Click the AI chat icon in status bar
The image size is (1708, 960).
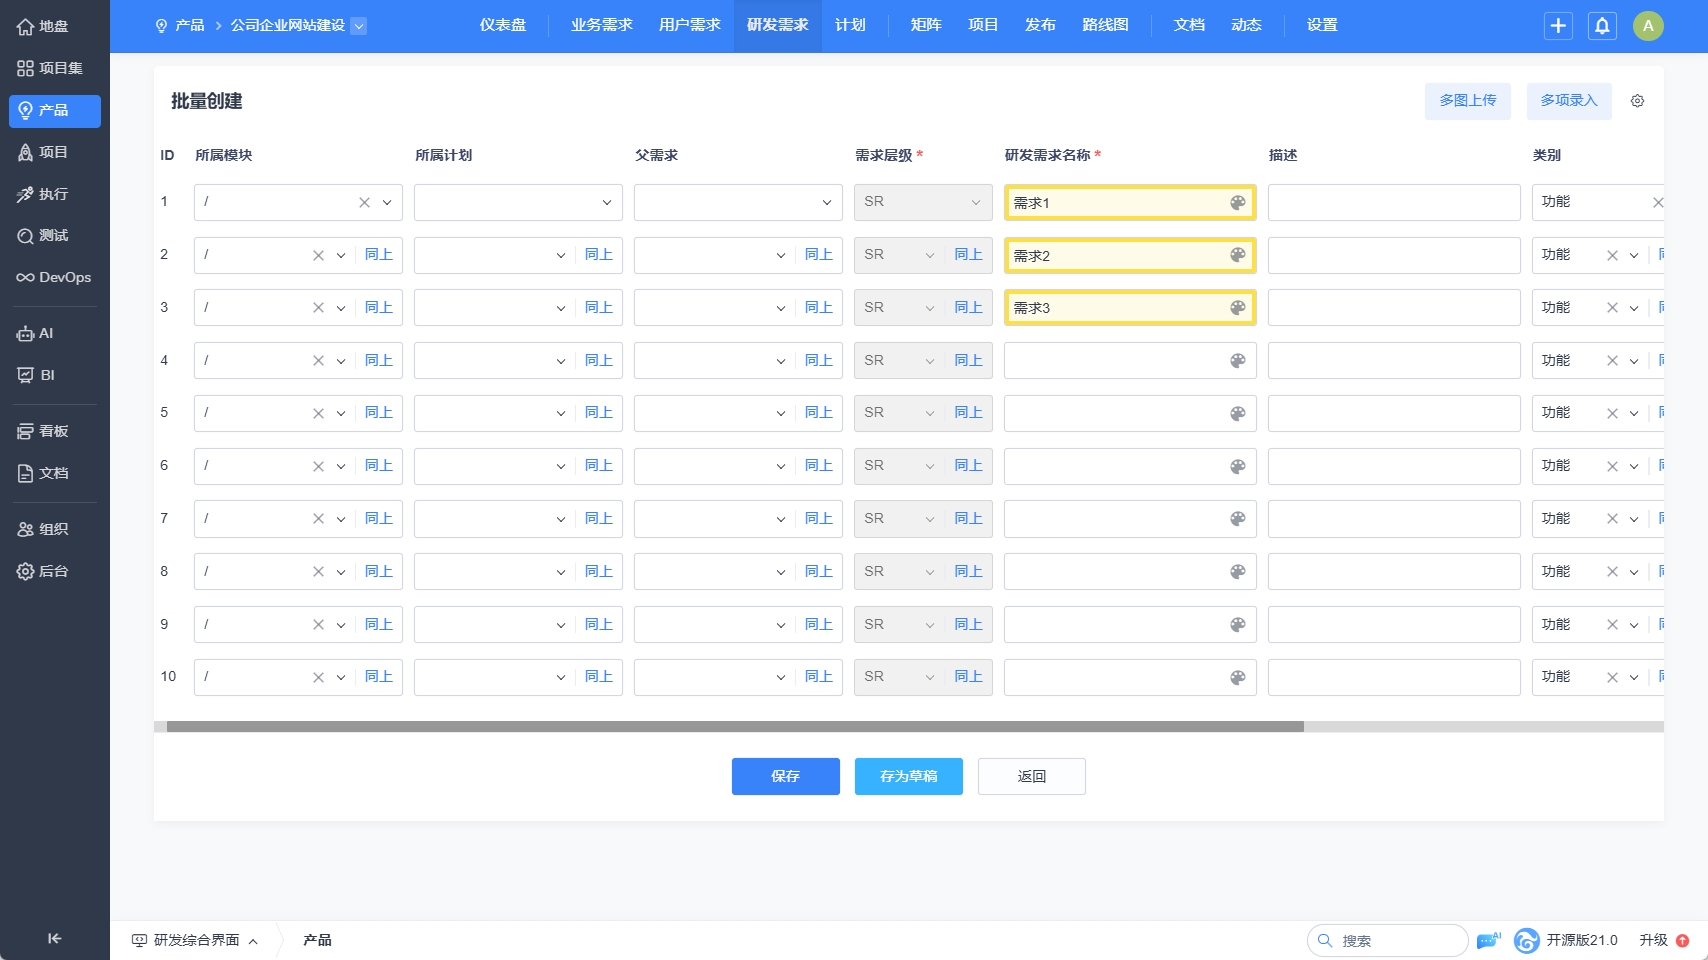1489,940
